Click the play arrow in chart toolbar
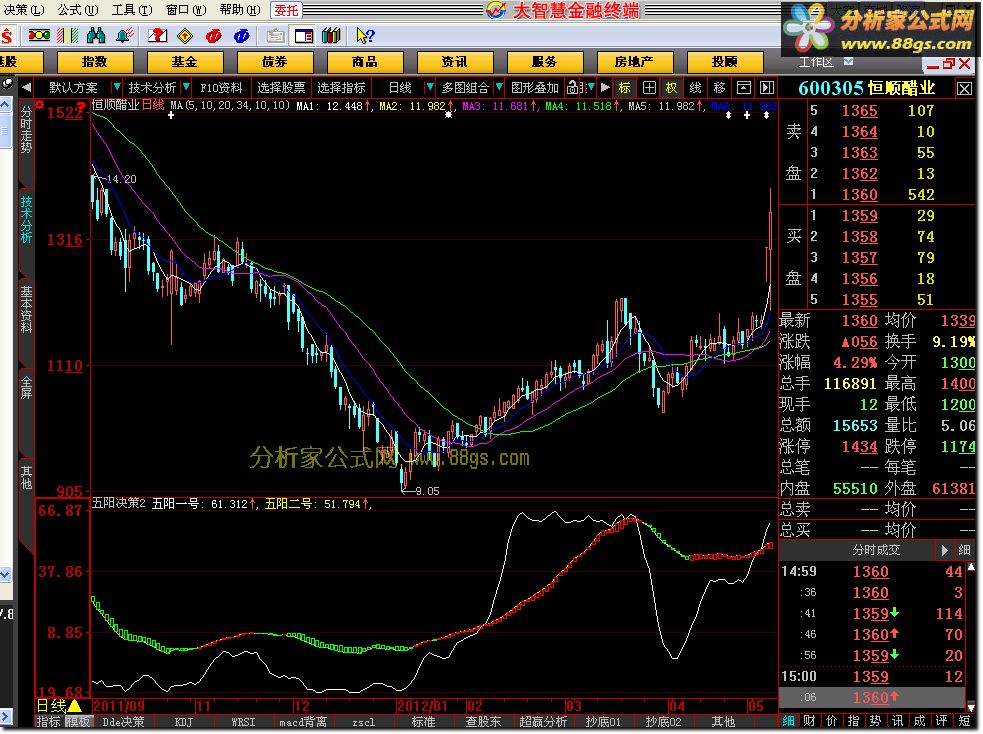The width and height of the screenshot is (983, 734). point(605,87)
